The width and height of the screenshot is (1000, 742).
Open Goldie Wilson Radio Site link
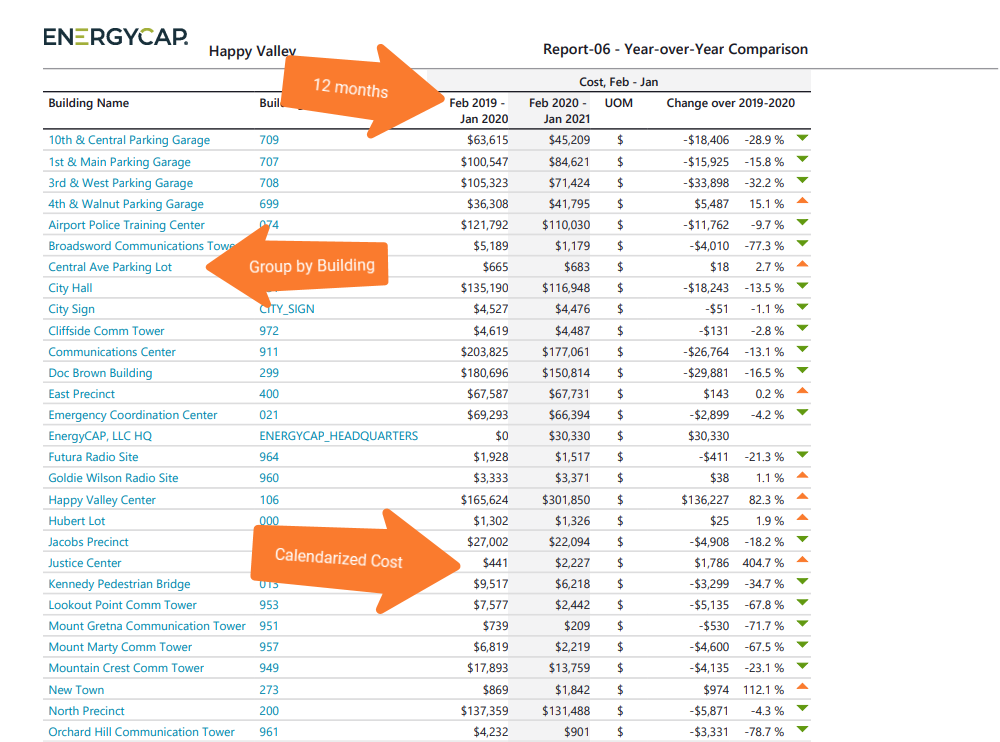tap(113, 478)
